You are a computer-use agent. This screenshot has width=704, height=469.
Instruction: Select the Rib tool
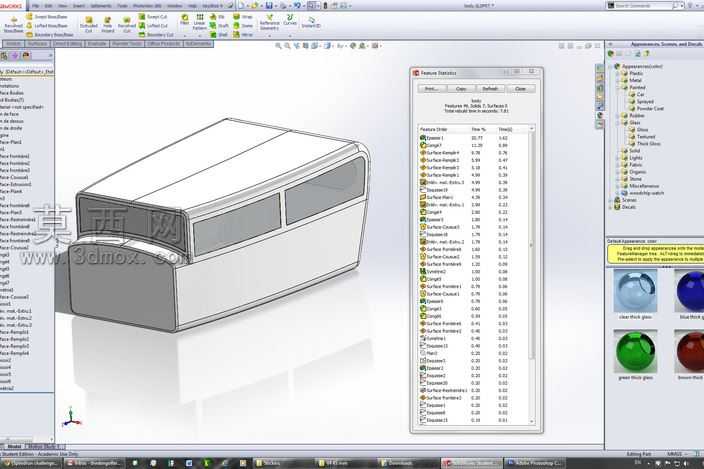[x=217, y=17]
